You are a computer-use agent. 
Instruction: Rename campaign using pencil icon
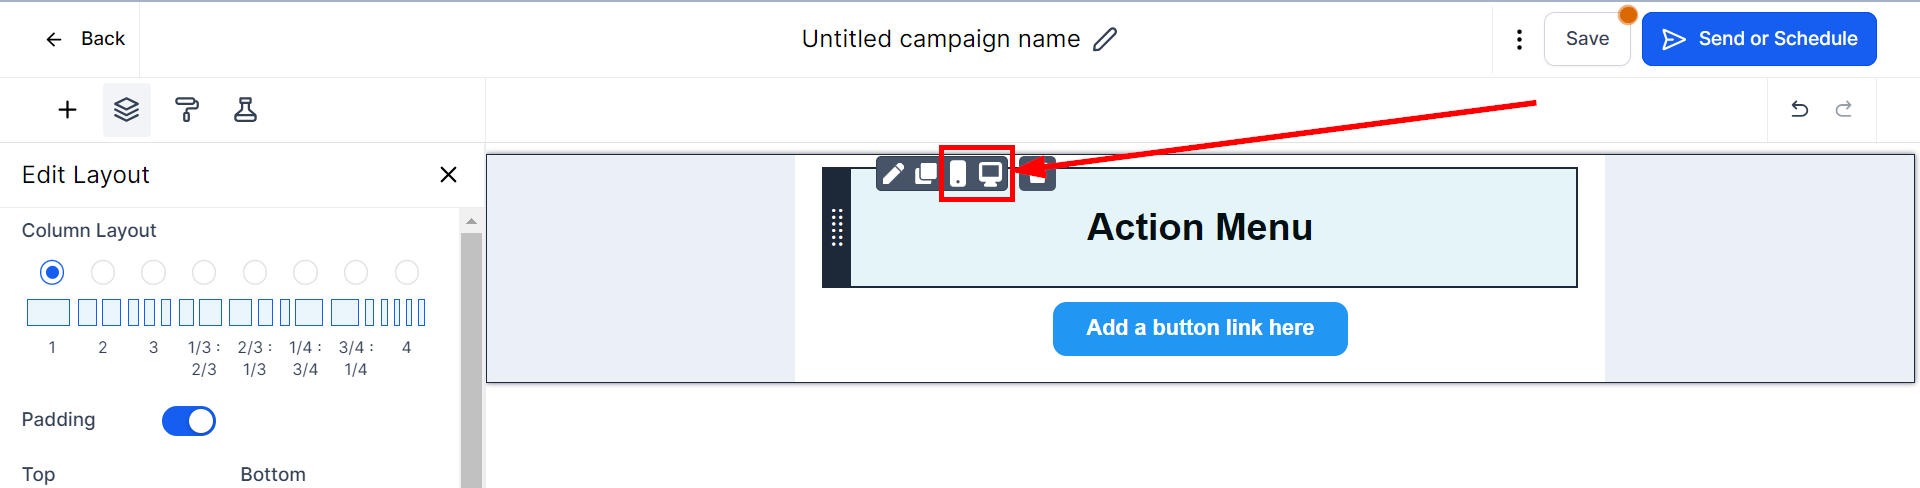tap(1105, 39)
